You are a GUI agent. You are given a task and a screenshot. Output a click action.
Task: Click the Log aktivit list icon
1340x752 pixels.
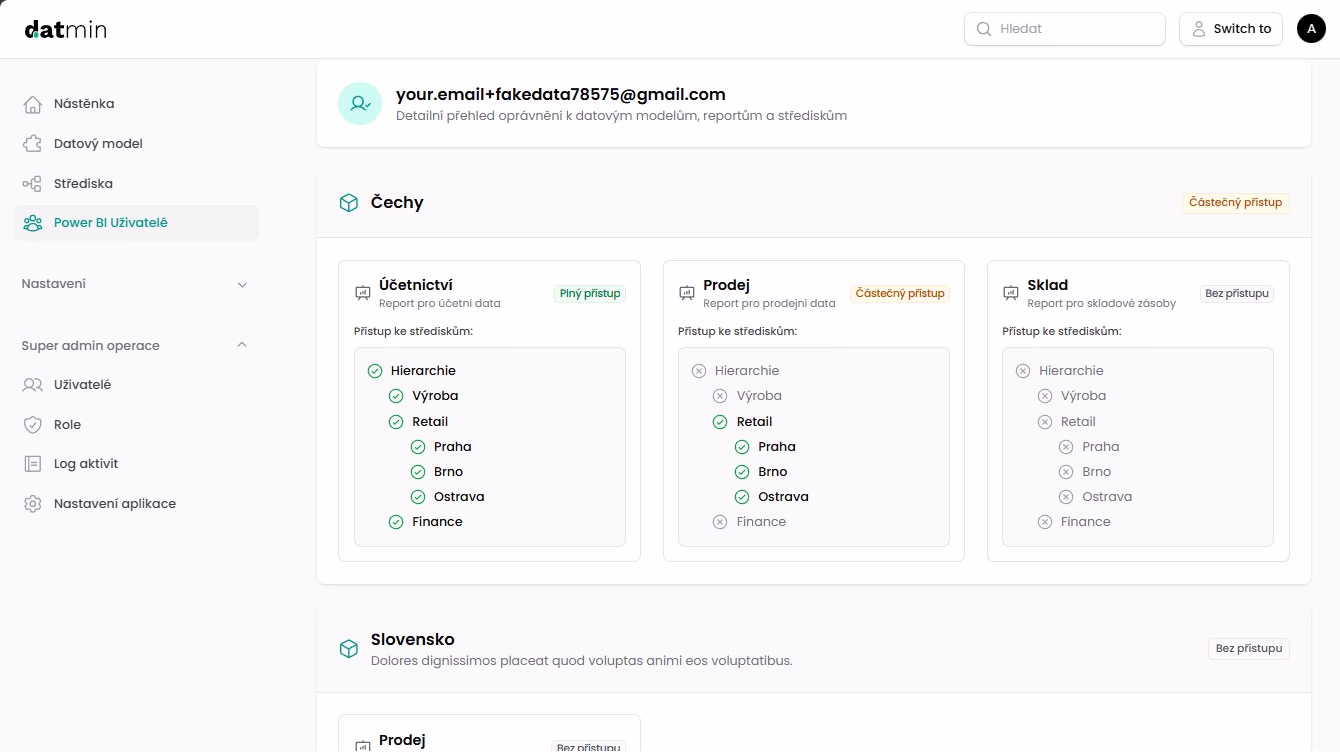[x=33, y=464]
